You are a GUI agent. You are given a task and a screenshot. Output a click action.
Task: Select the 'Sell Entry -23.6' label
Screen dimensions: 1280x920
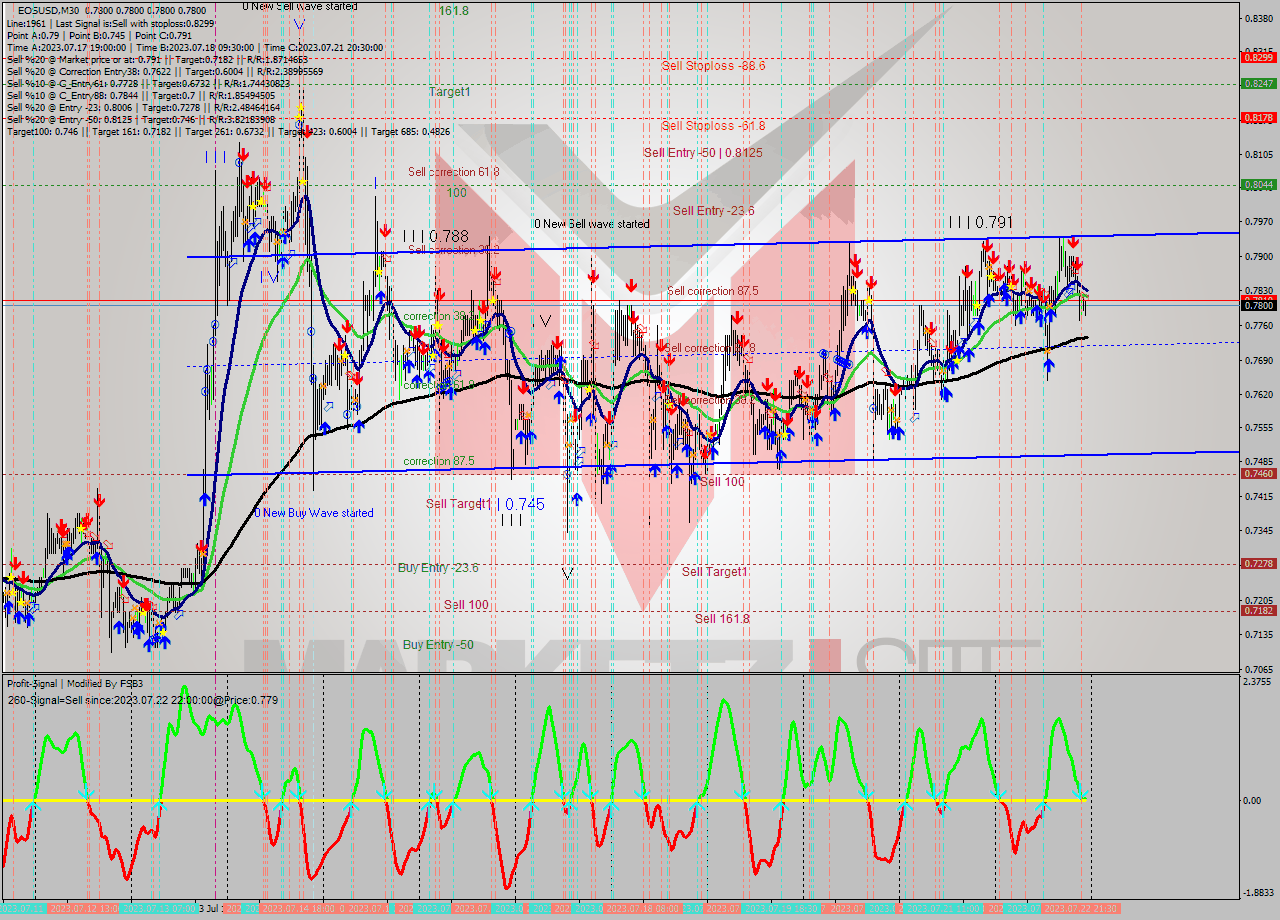tap(713, 210)
